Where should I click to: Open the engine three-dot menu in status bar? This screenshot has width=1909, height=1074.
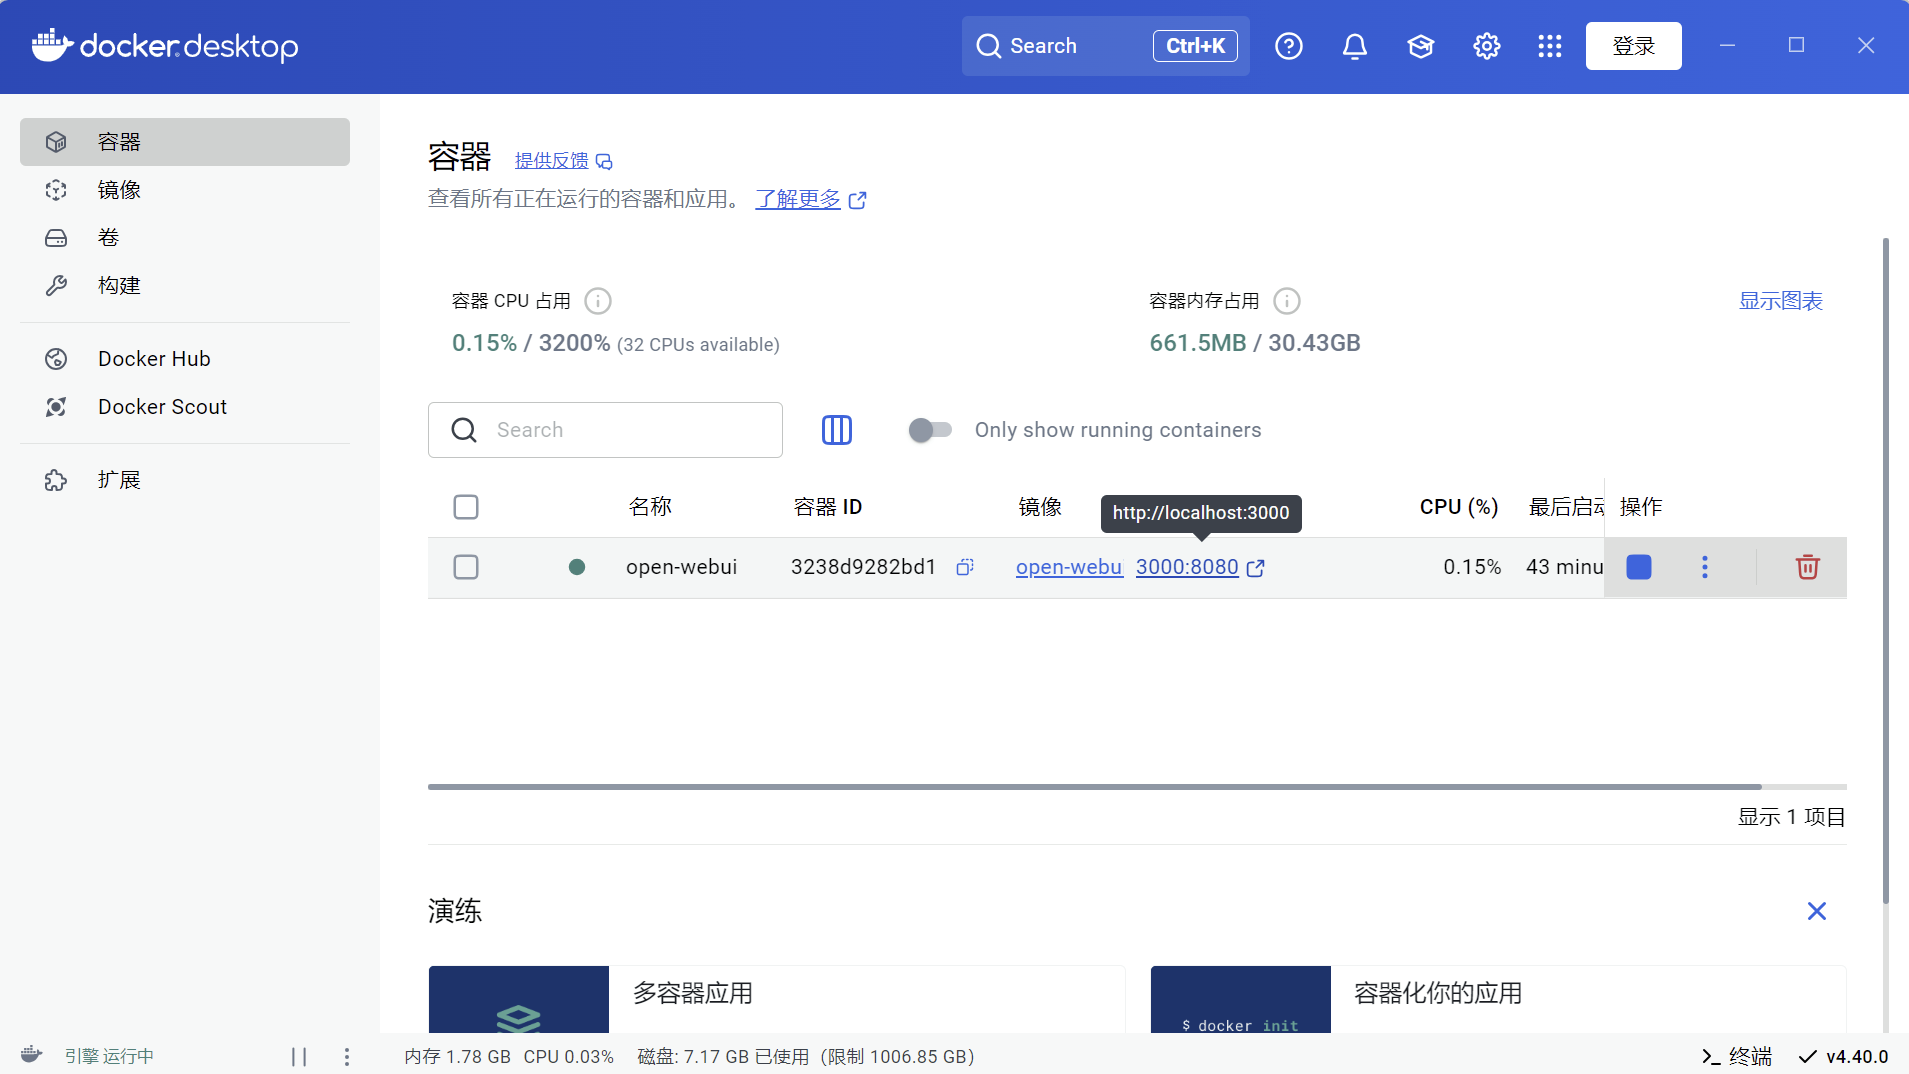click(346, 1057)
